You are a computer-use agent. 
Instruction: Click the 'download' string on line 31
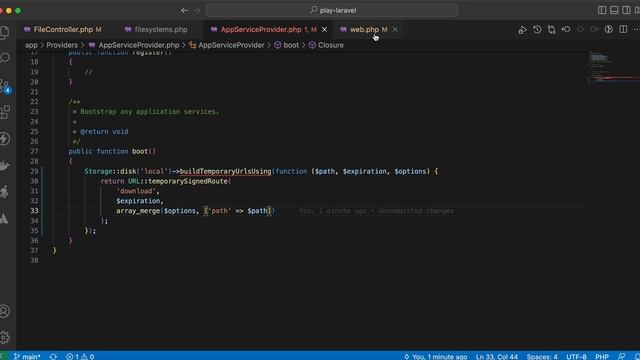click(x=136, y=191)
